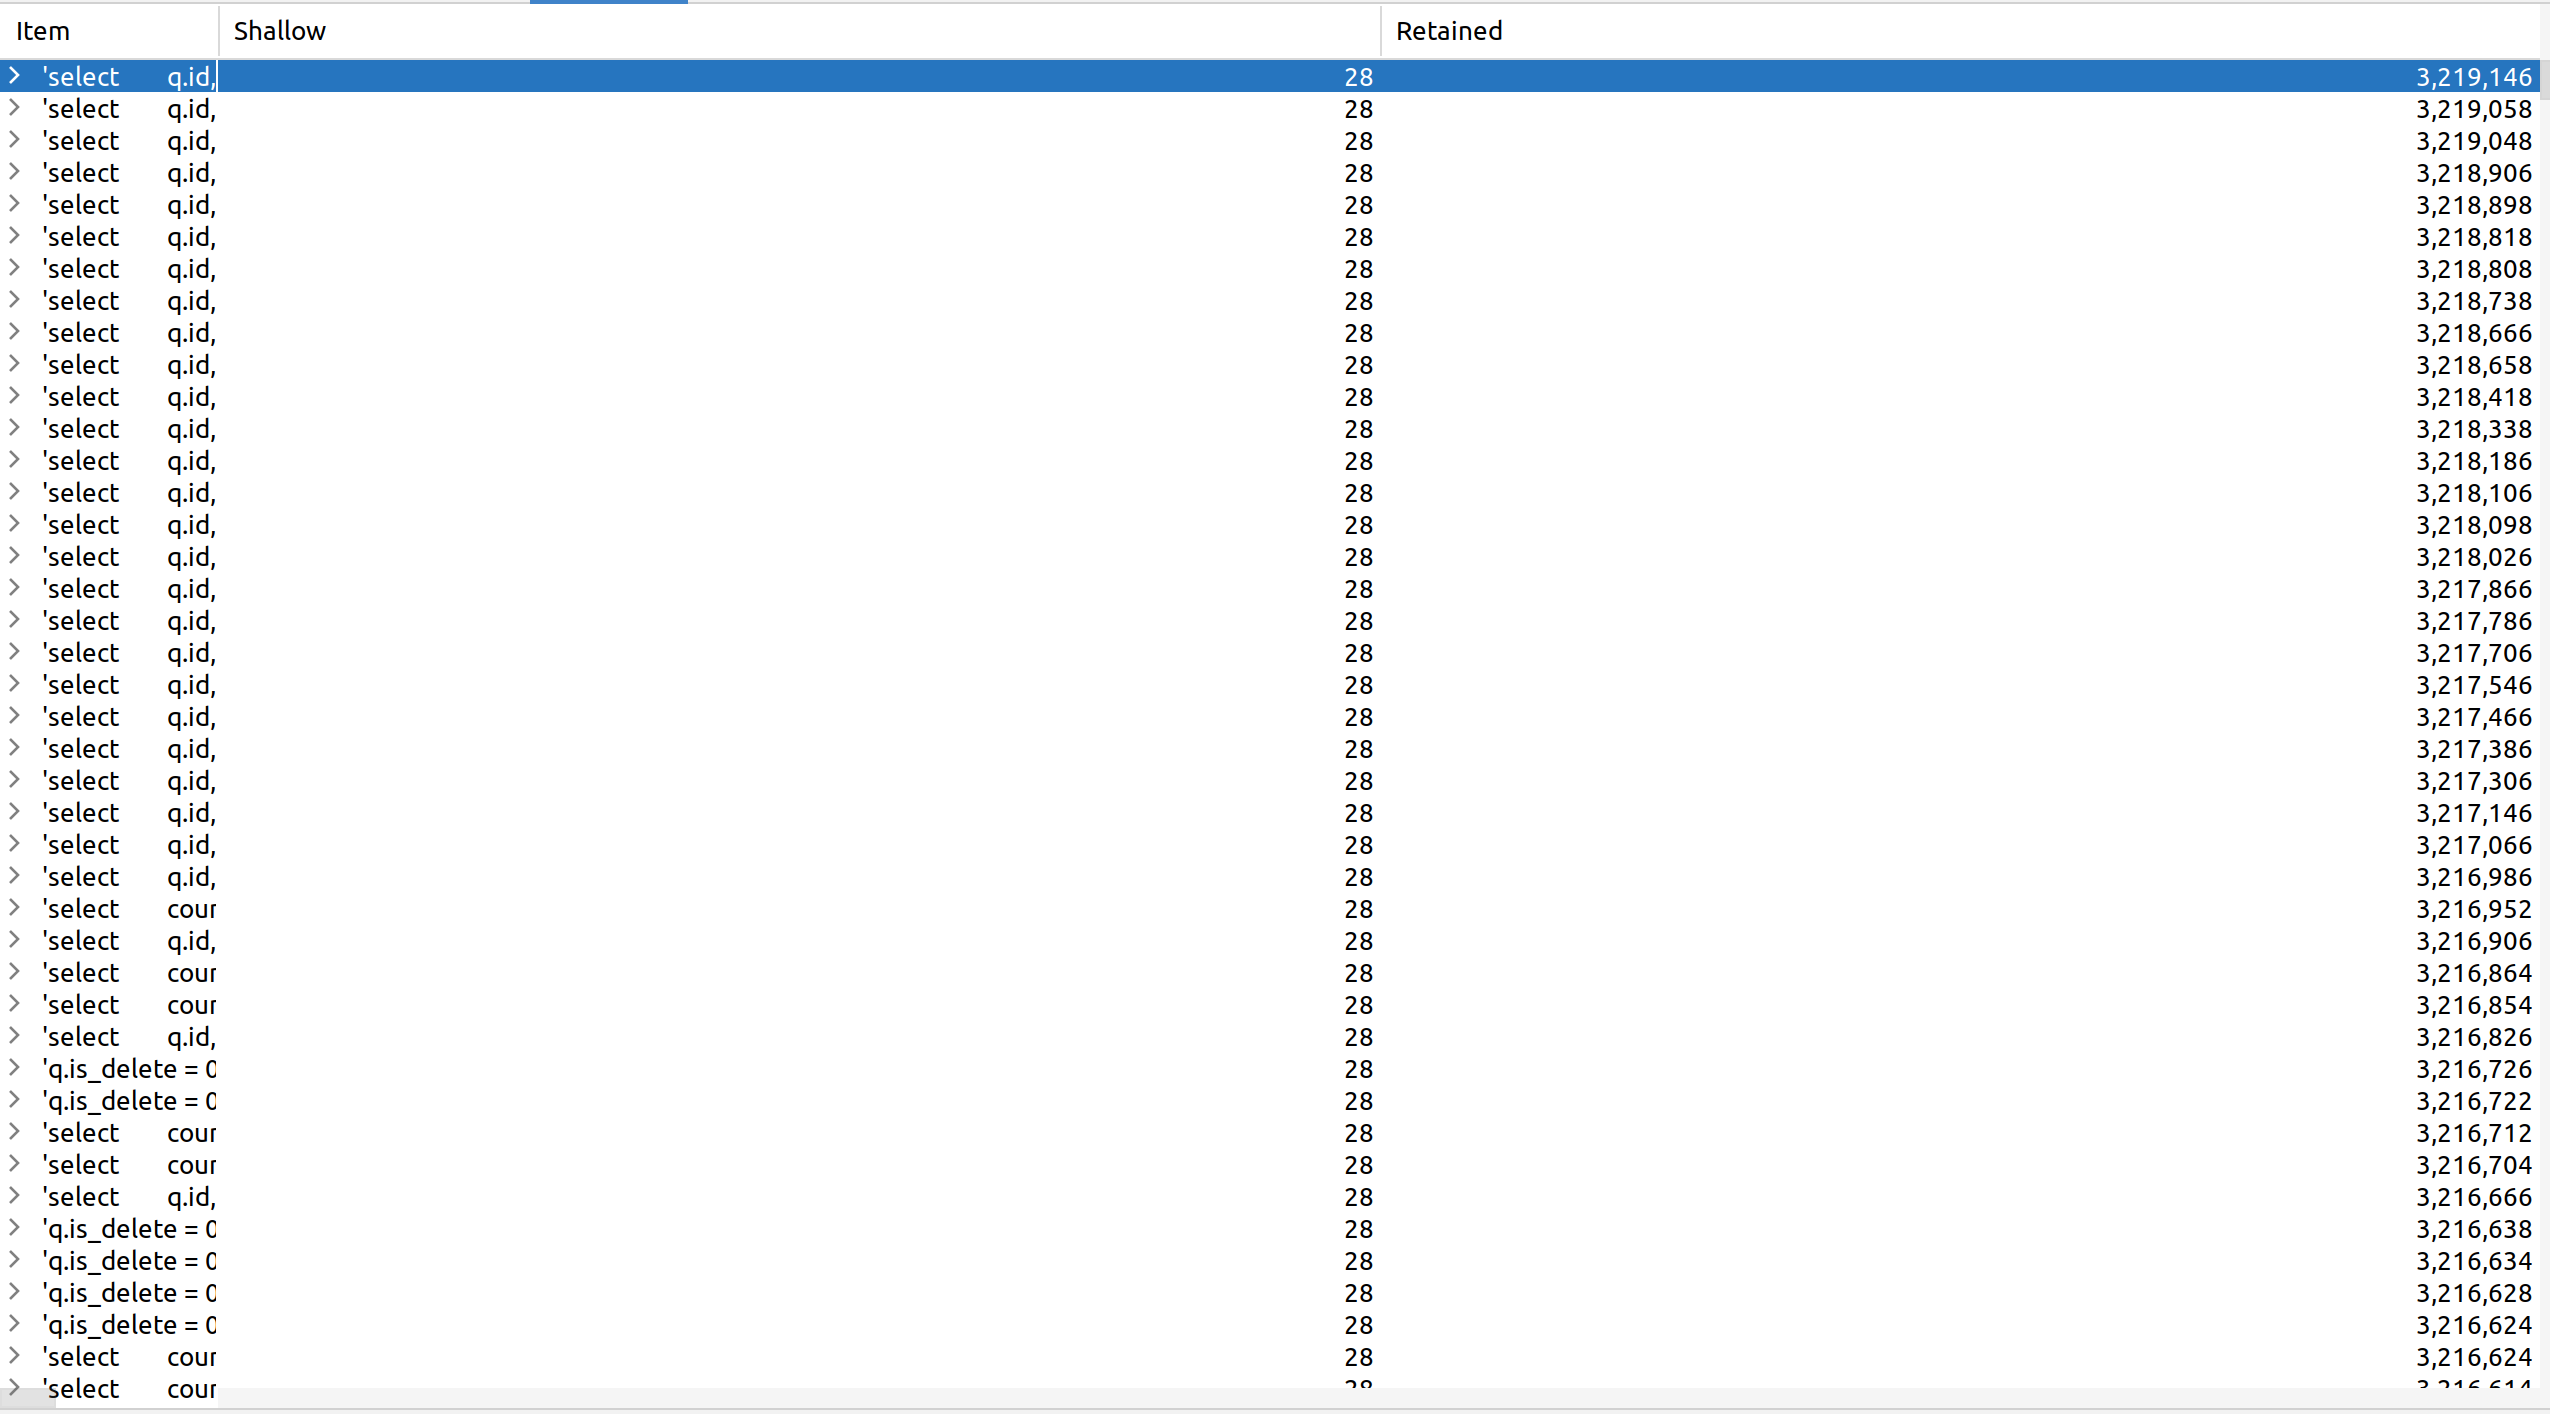Expand the last 'q.is_delete = 0' entry

pyautogui.click(x=15, y=1324)
